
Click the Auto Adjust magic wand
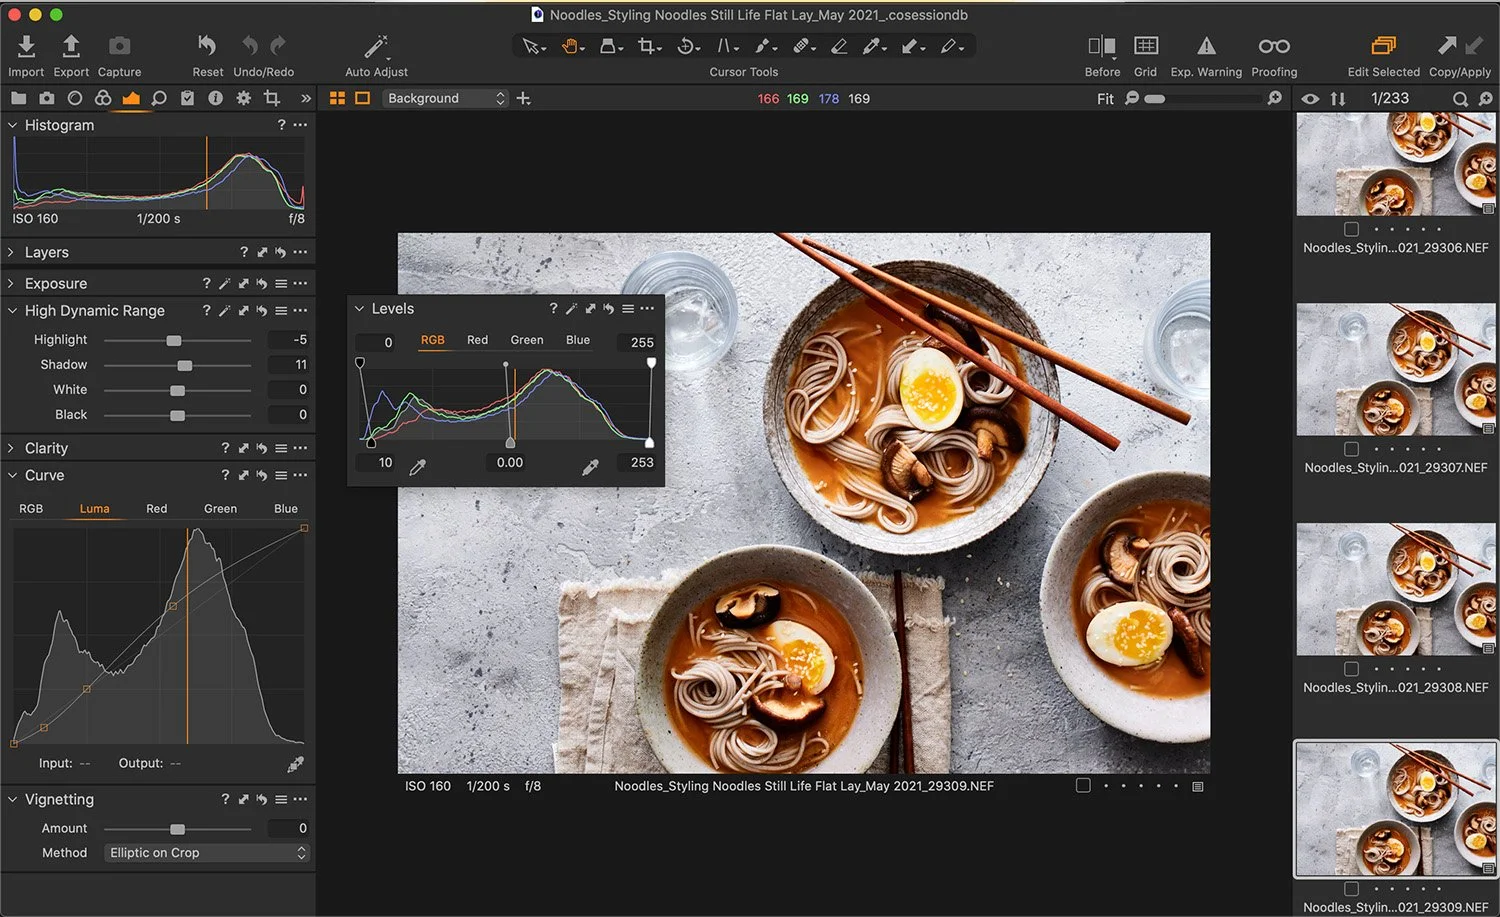(x=376, y=46)
